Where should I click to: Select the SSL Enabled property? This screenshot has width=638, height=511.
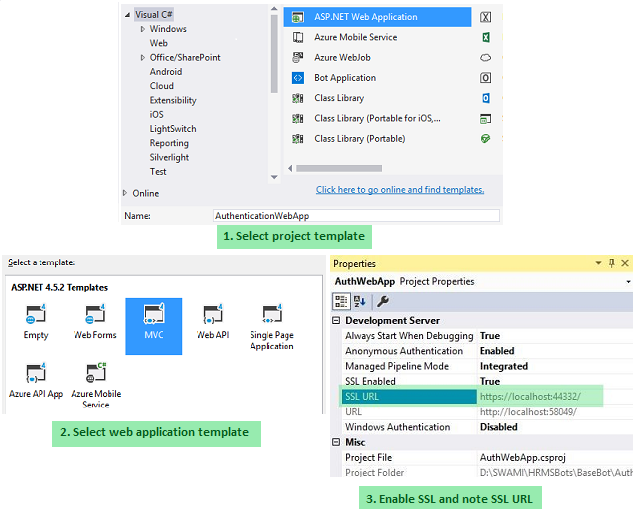409,381
